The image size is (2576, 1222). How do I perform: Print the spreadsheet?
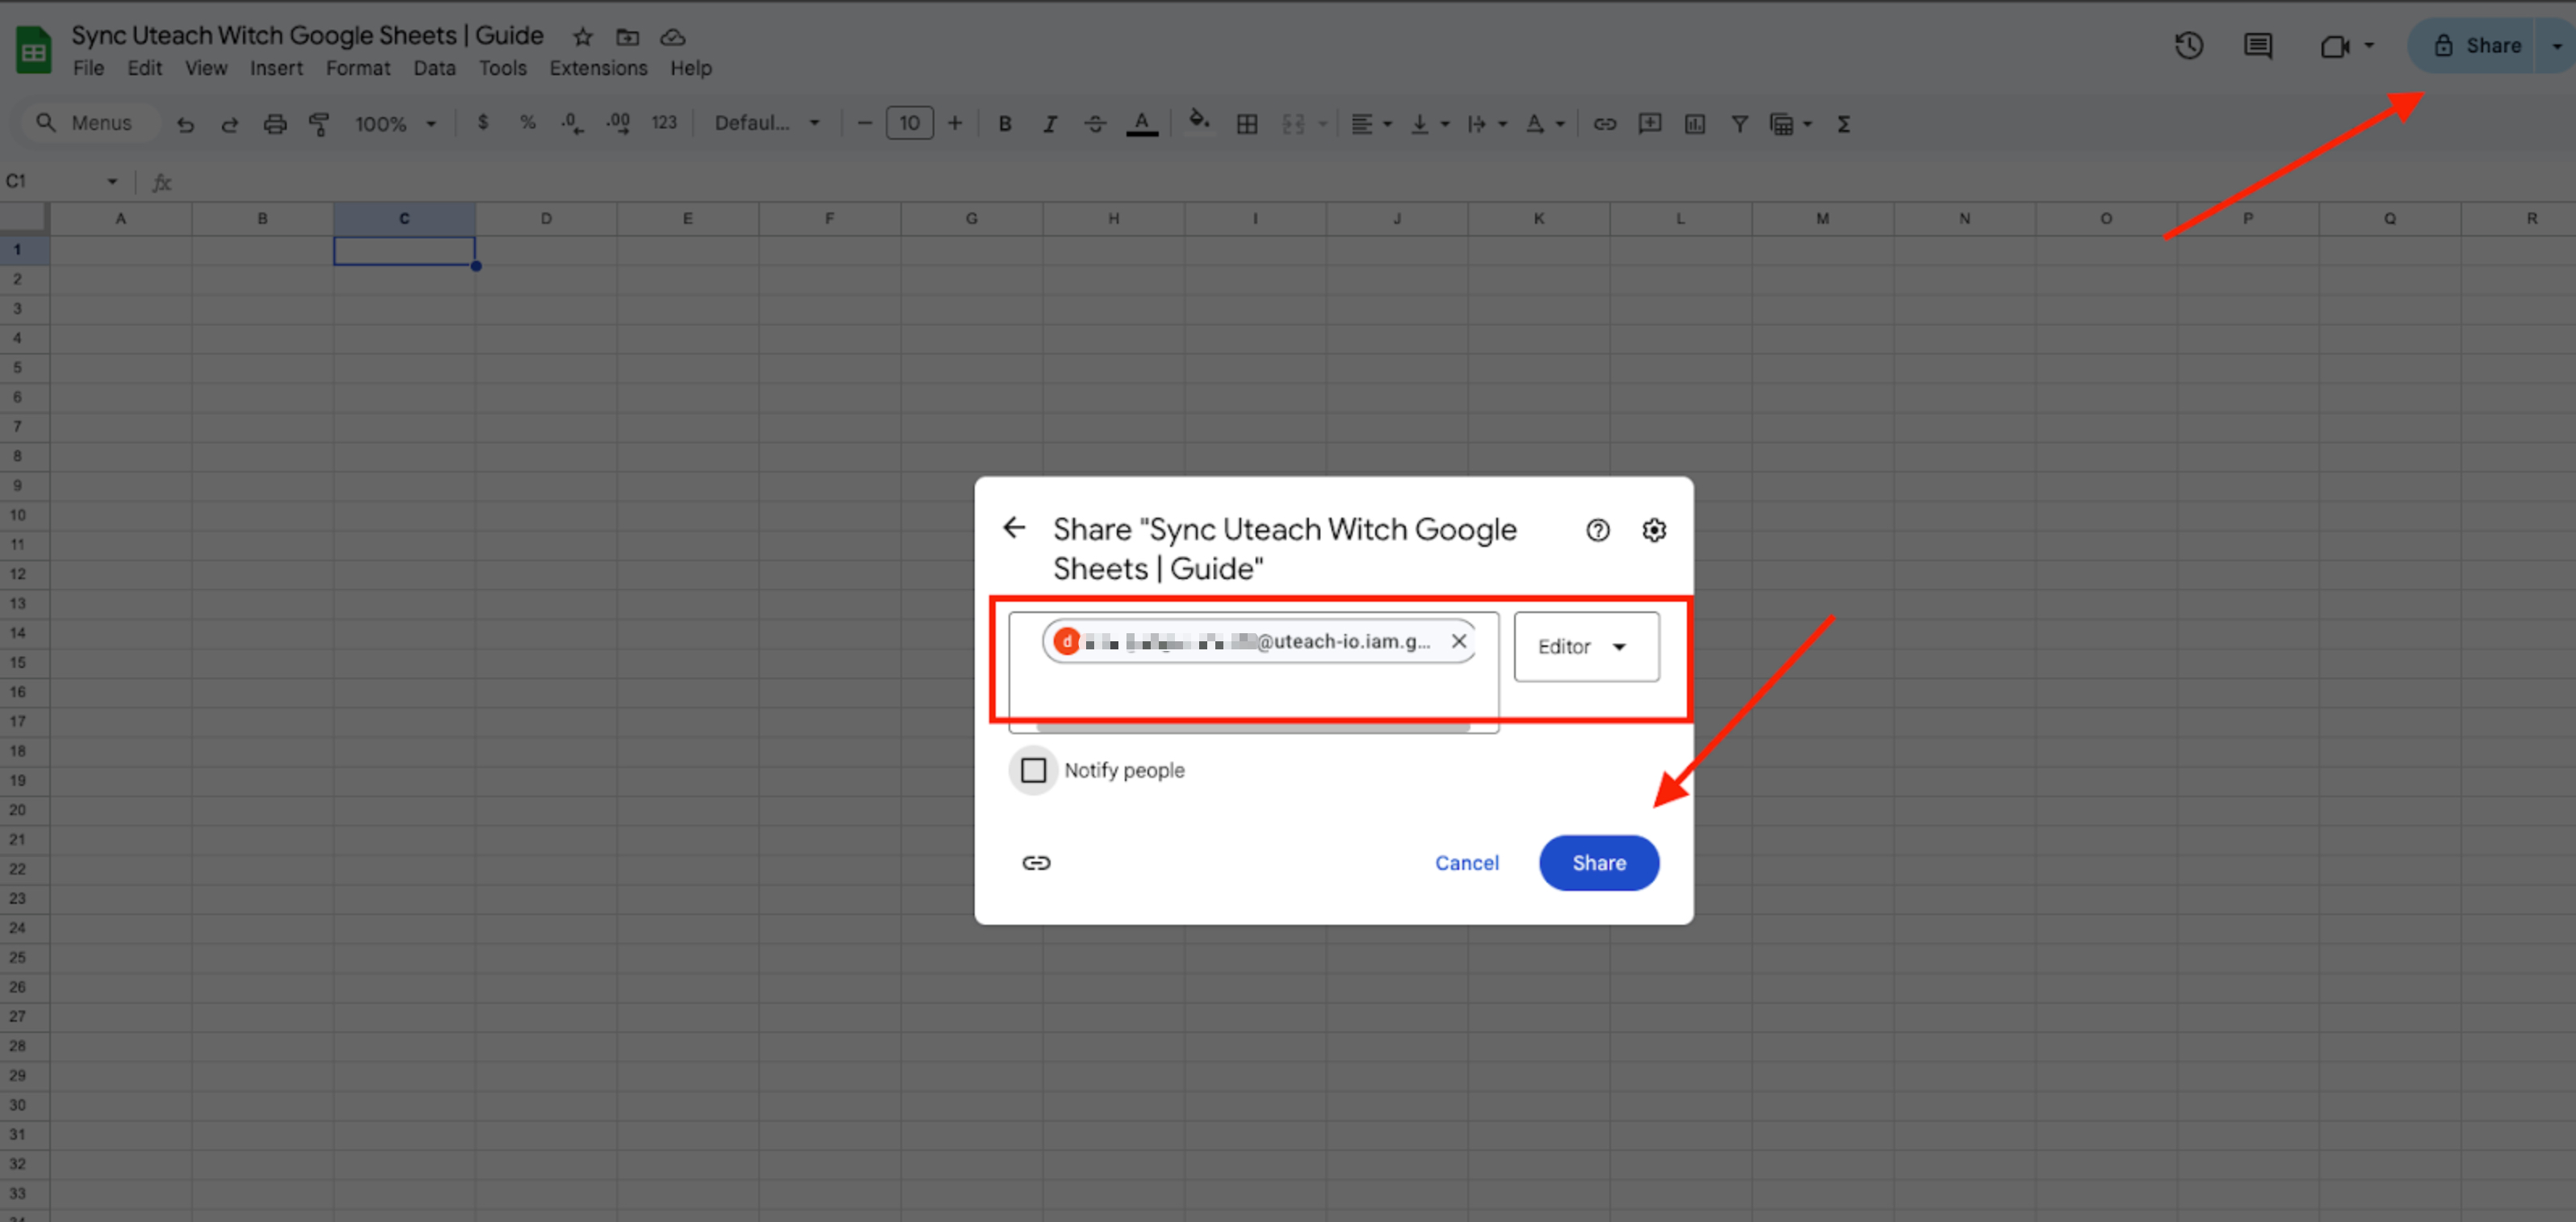pos(275,124)
